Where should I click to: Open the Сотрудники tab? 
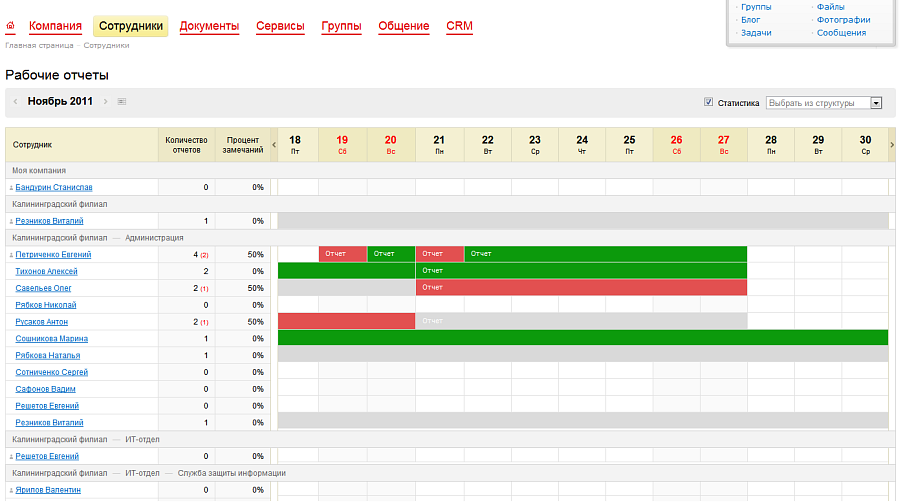131,26
